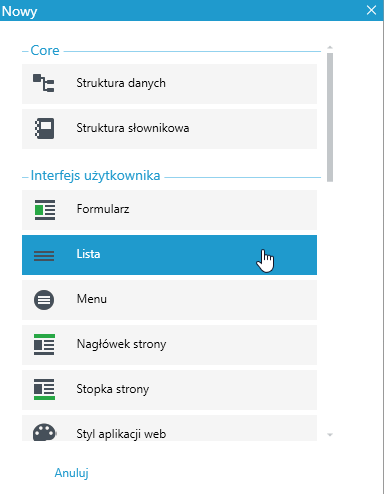Click the round Menu icon

click(x=44, y=300)
